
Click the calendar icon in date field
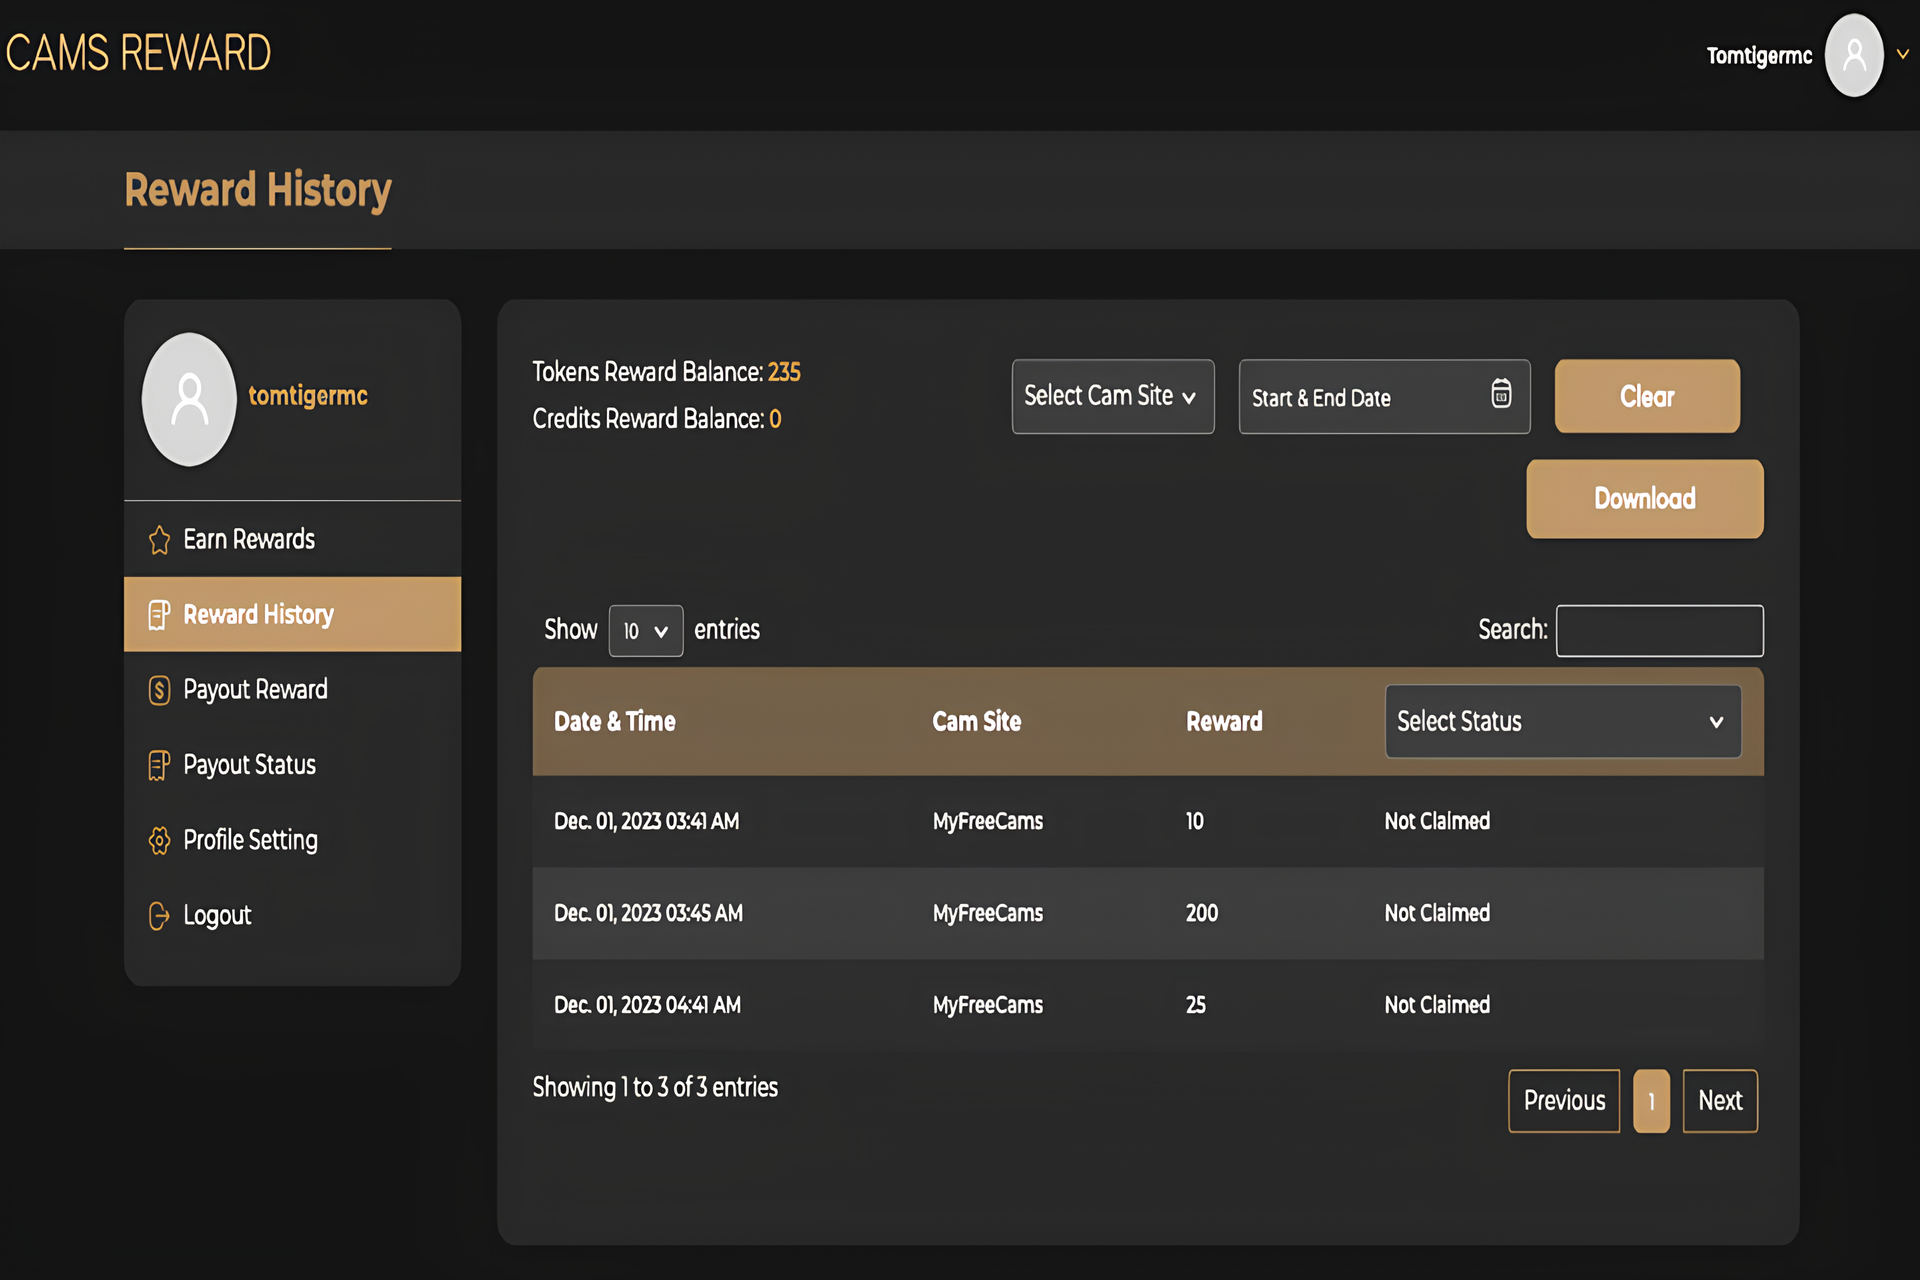coord(1501,394)
